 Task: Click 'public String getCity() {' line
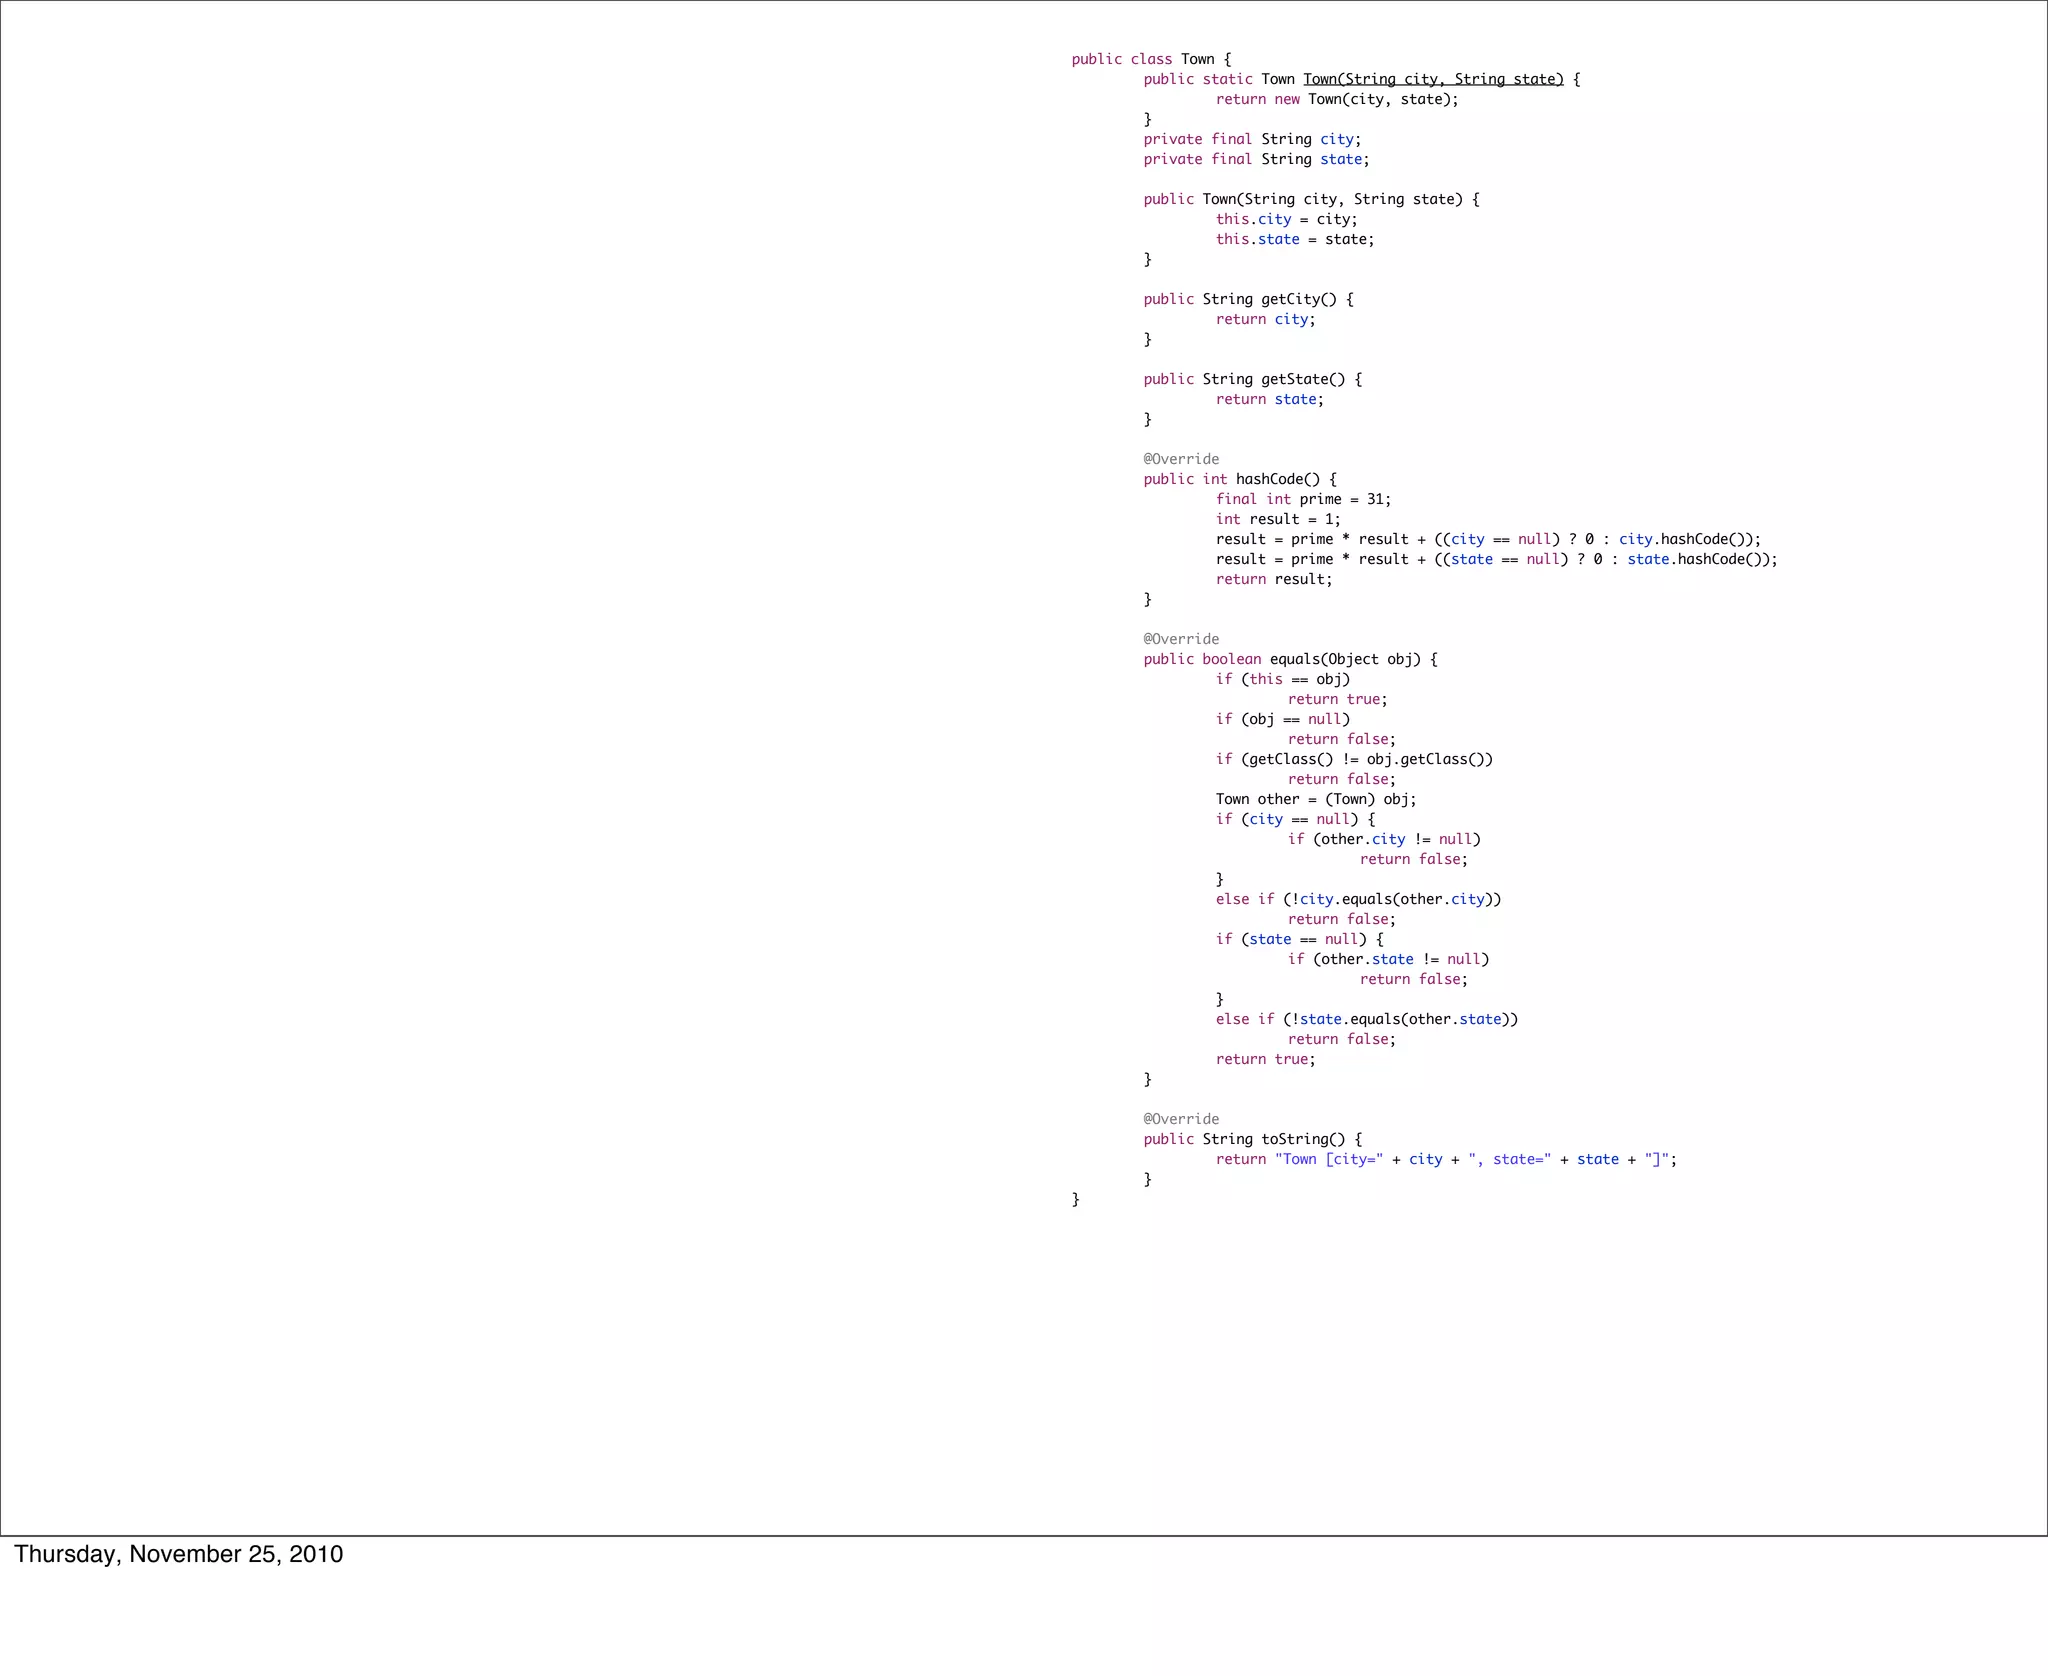click(x=1249, y=300)
